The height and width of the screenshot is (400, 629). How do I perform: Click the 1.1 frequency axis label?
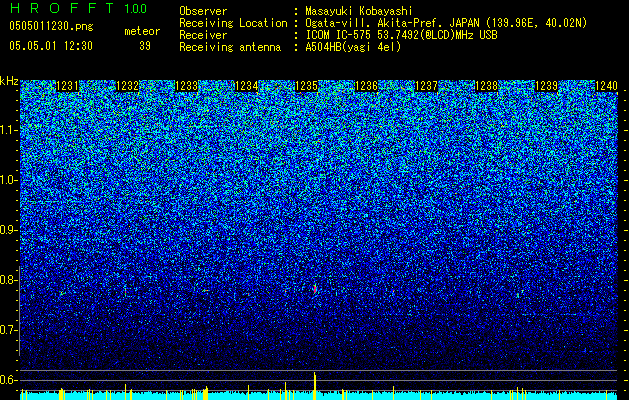click(9, 130)
